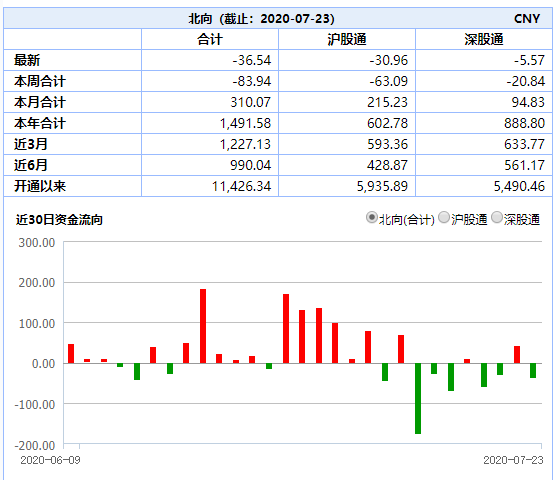Click the 300.00 y-axis label

[37, 243]
